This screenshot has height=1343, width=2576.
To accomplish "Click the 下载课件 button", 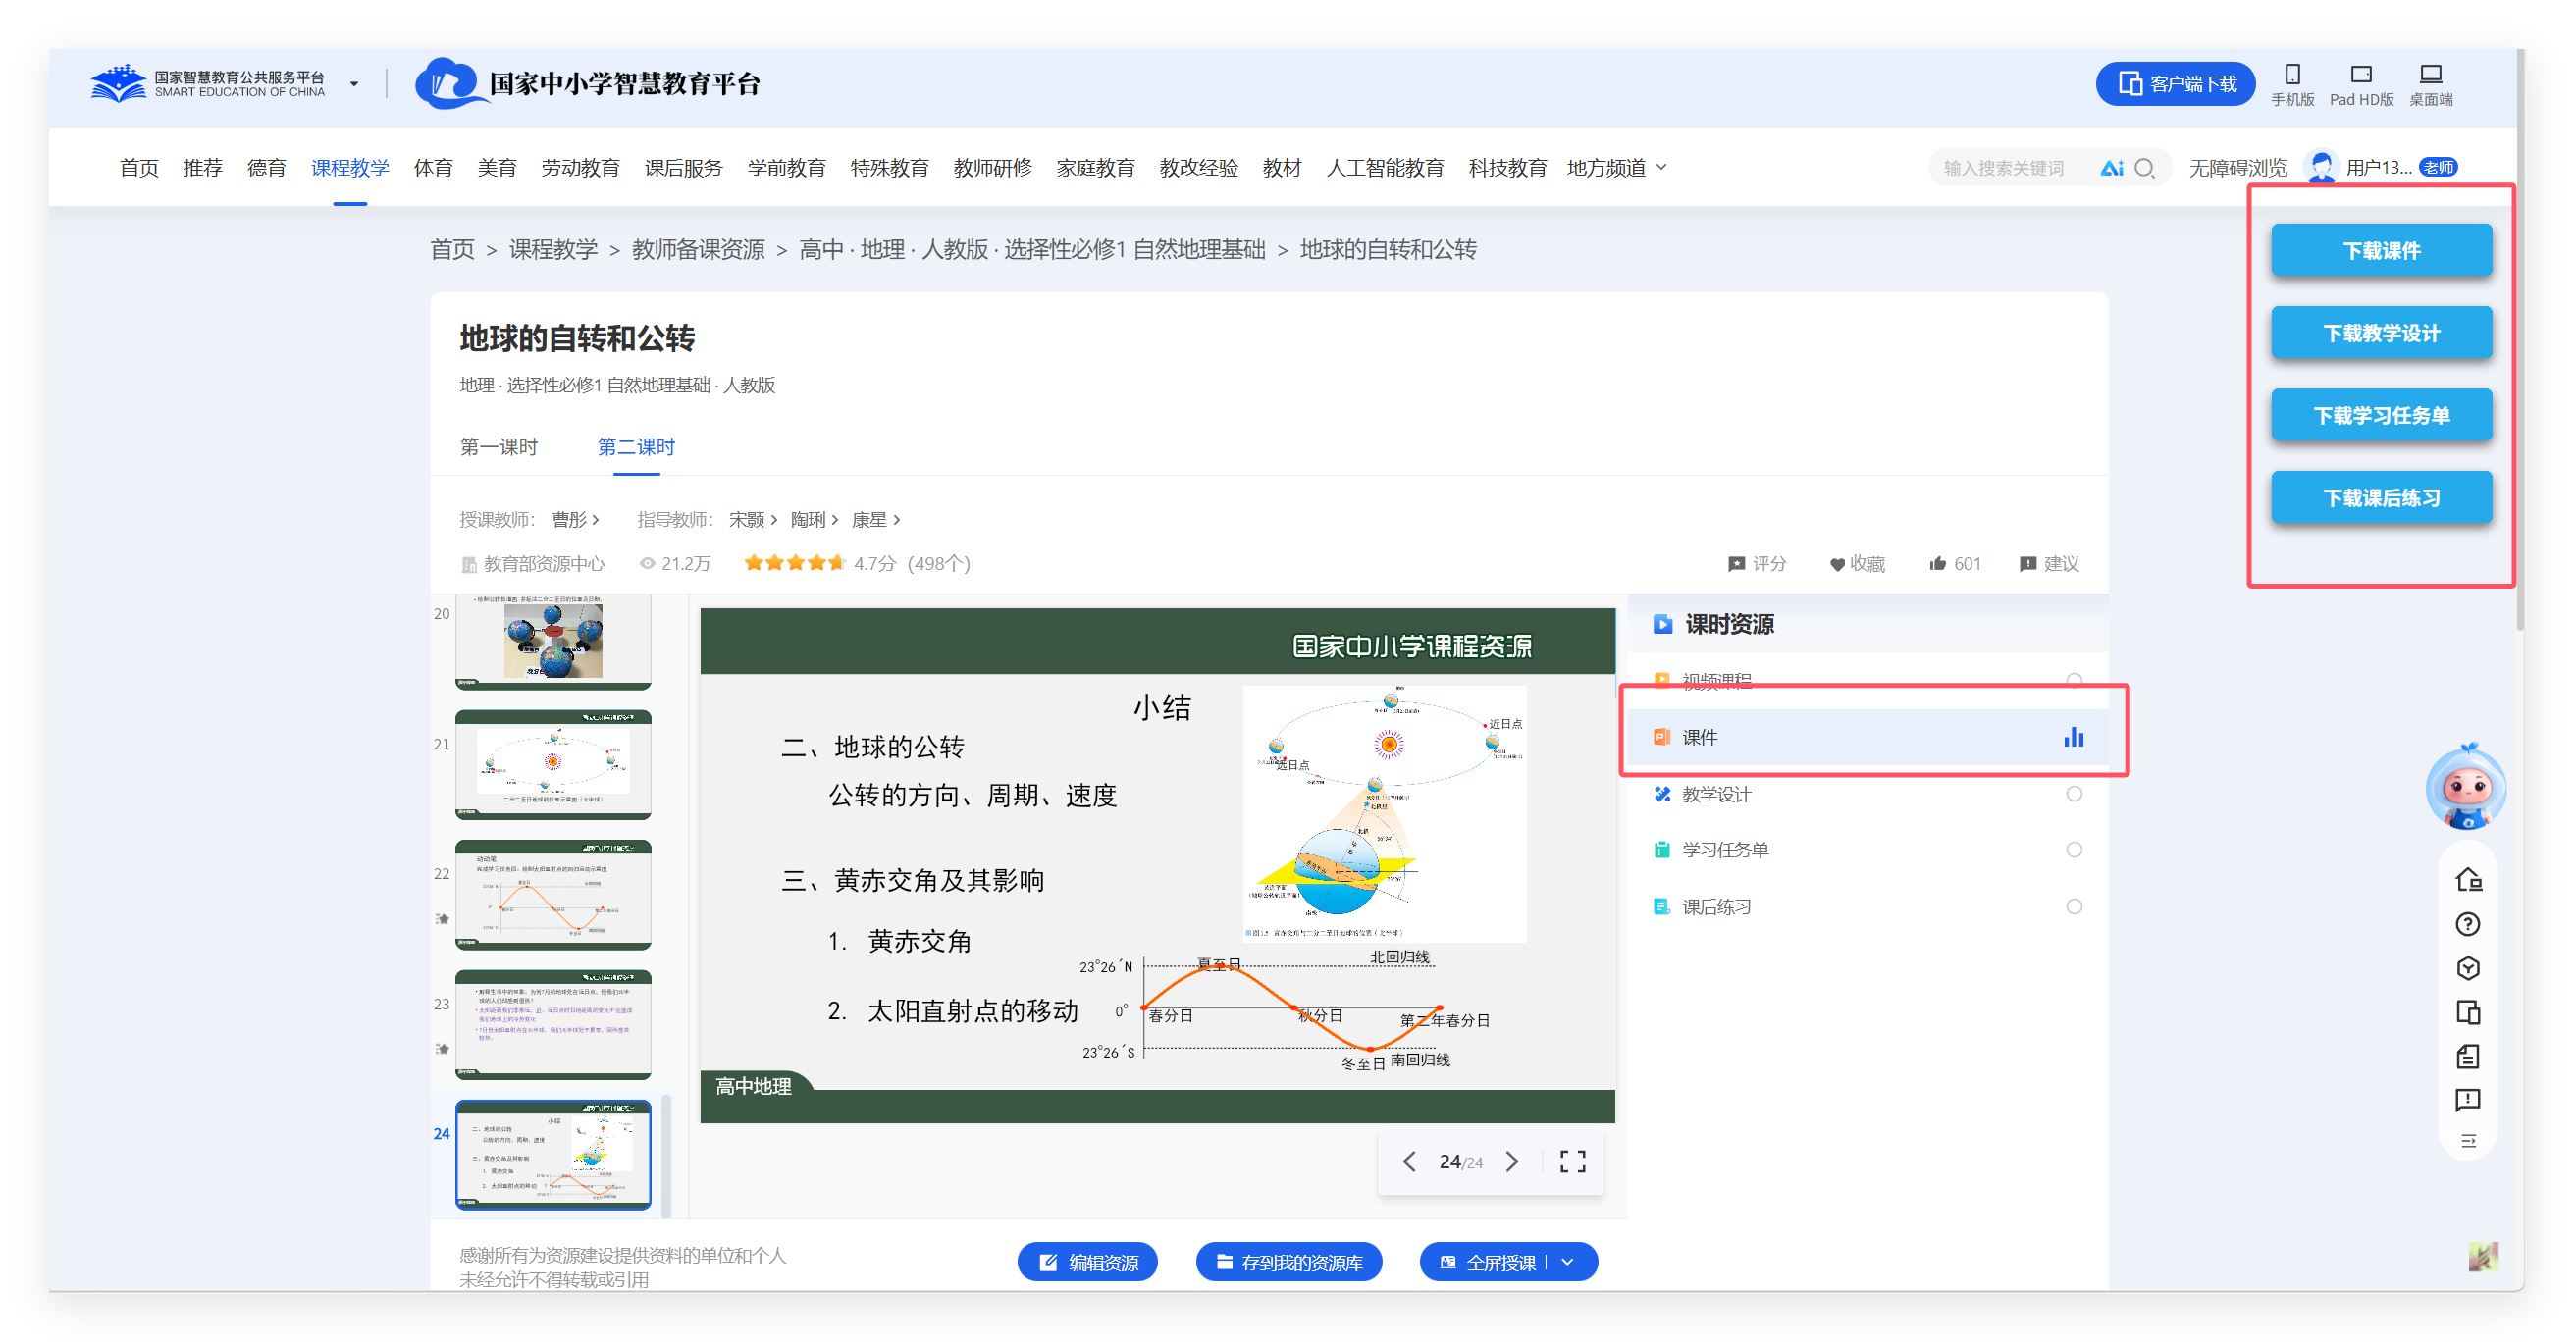I will tap(2382, 250).
